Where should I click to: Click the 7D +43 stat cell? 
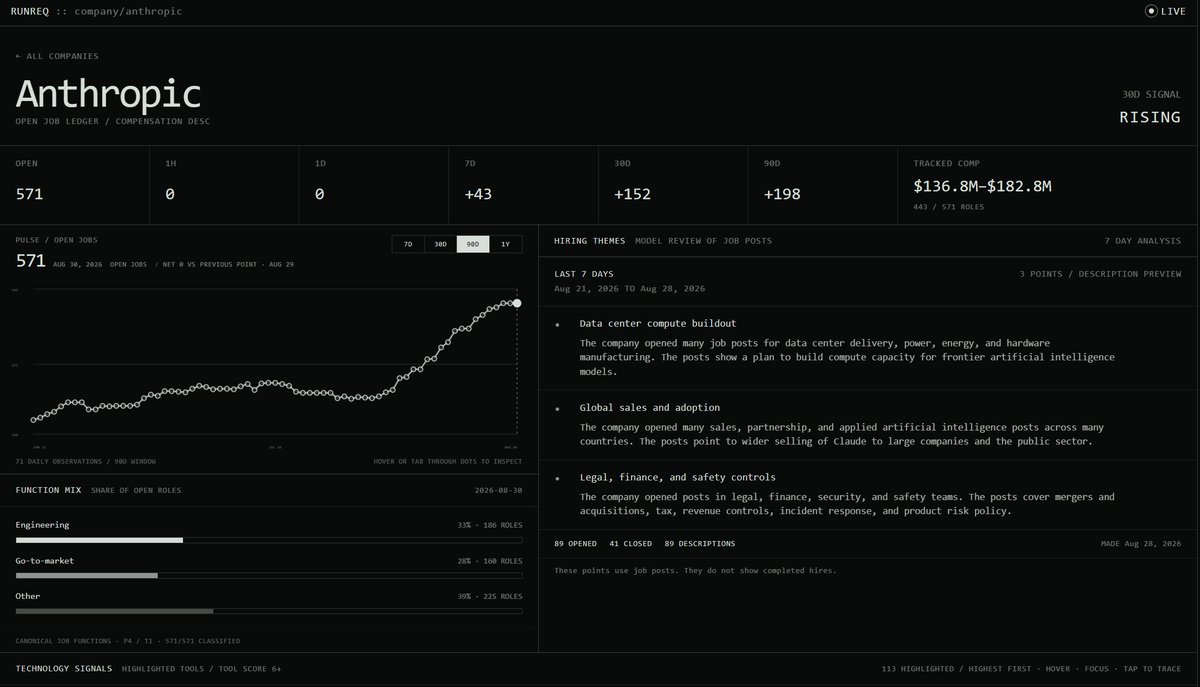(524, 185)
